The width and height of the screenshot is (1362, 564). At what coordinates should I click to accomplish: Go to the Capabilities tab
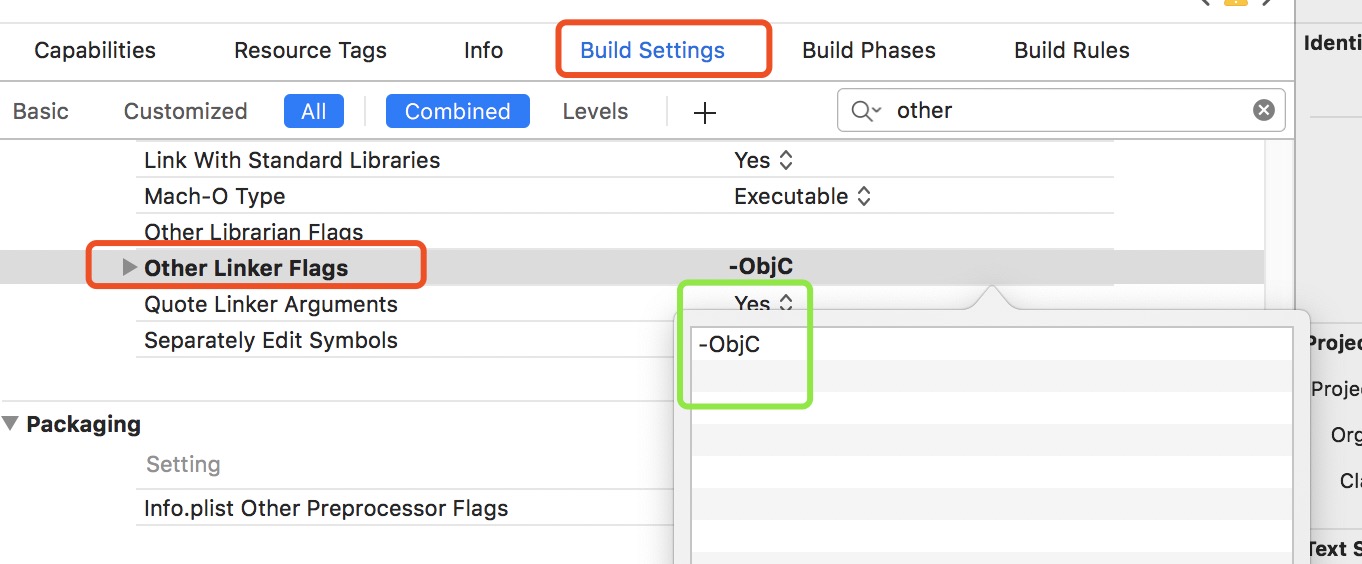(95, 51)
